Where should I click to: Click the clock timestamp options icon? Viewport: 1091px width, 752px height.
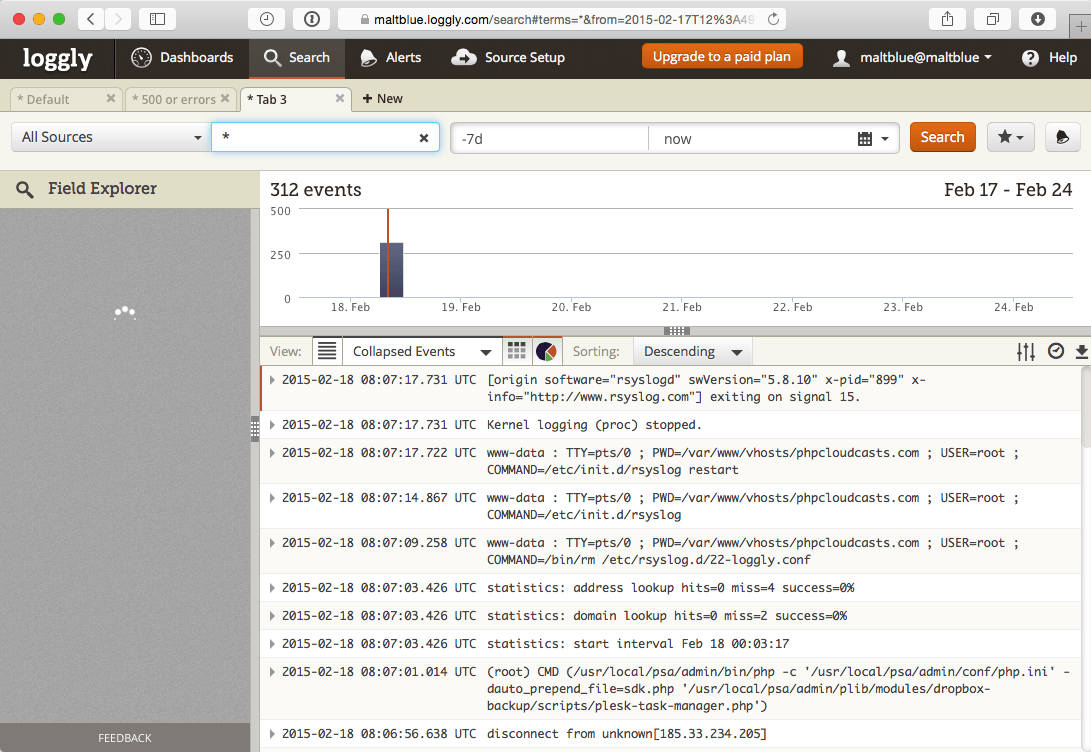[x=1056, y=351]
